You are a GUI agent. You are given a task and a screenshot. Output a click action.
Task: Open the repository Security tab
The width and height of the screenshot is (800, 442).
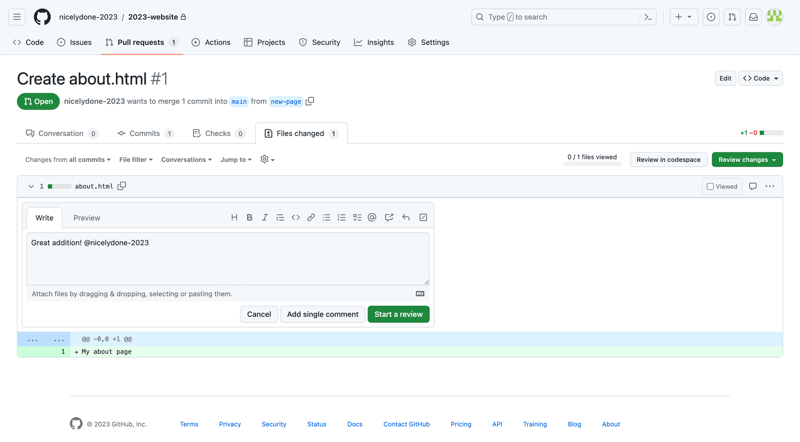[x=319, y=42]
